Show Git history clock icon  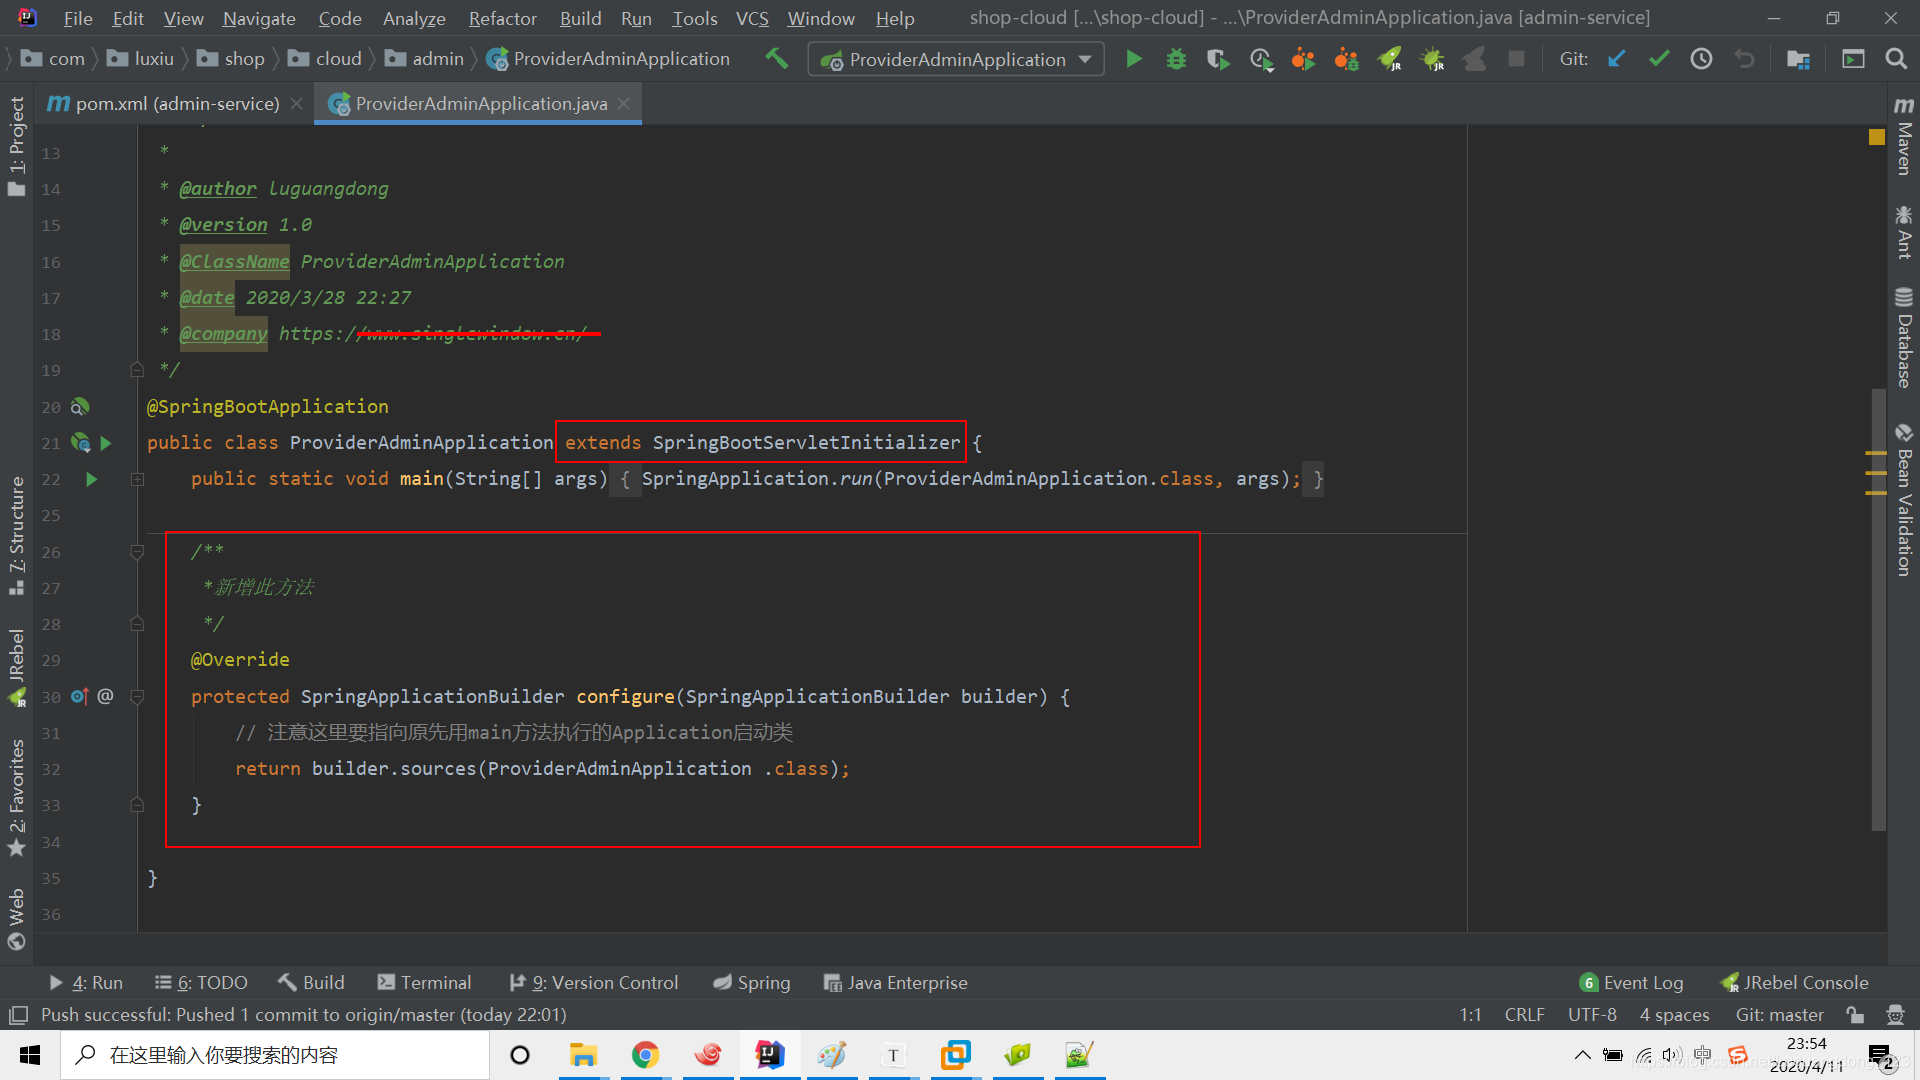tap(1701, 59)
